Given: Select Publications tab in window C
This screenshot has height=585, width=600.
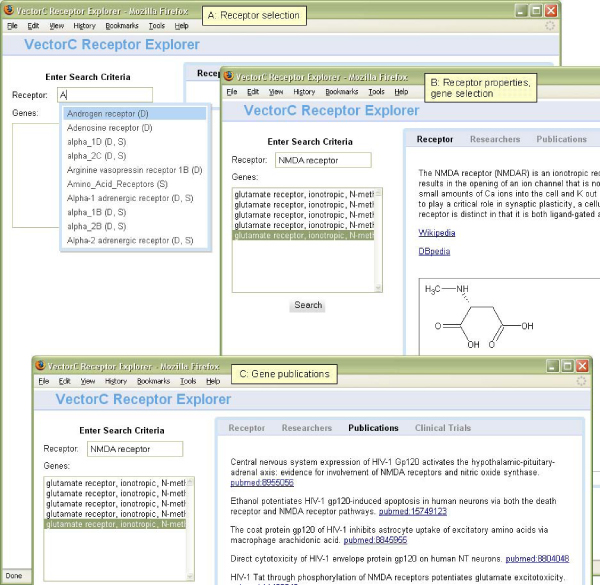Looking at the screenshot, I should 373,428.
